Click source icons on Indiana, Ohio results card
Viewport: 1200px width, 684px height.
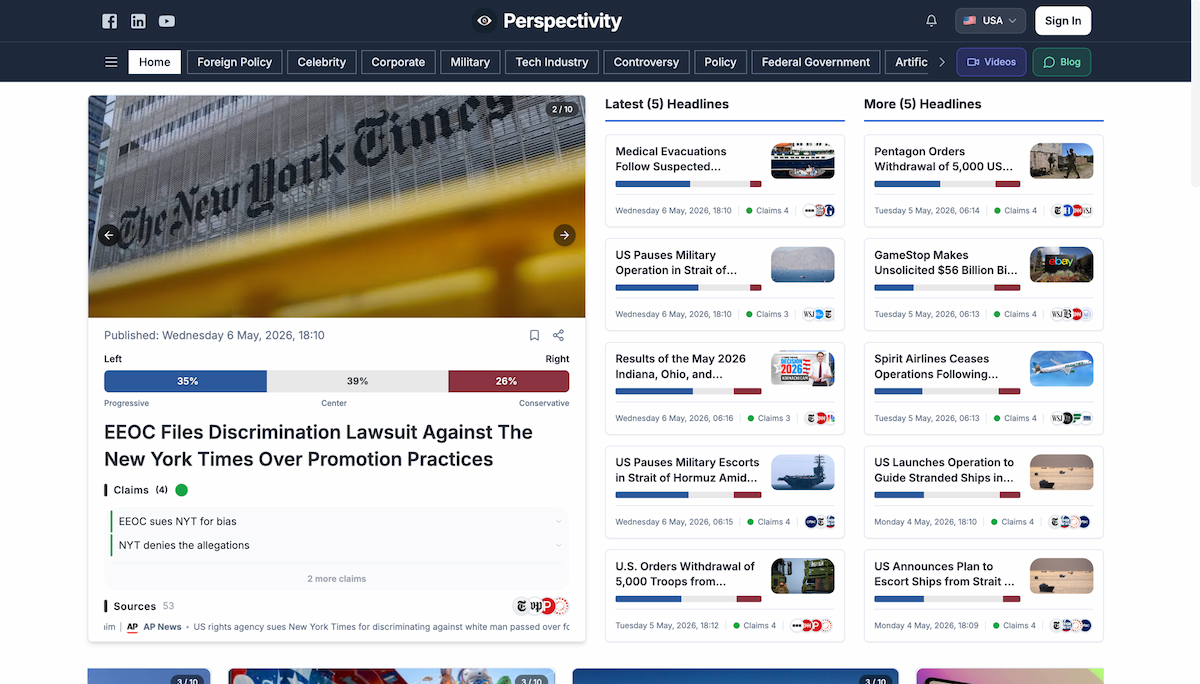pos(821,418)
